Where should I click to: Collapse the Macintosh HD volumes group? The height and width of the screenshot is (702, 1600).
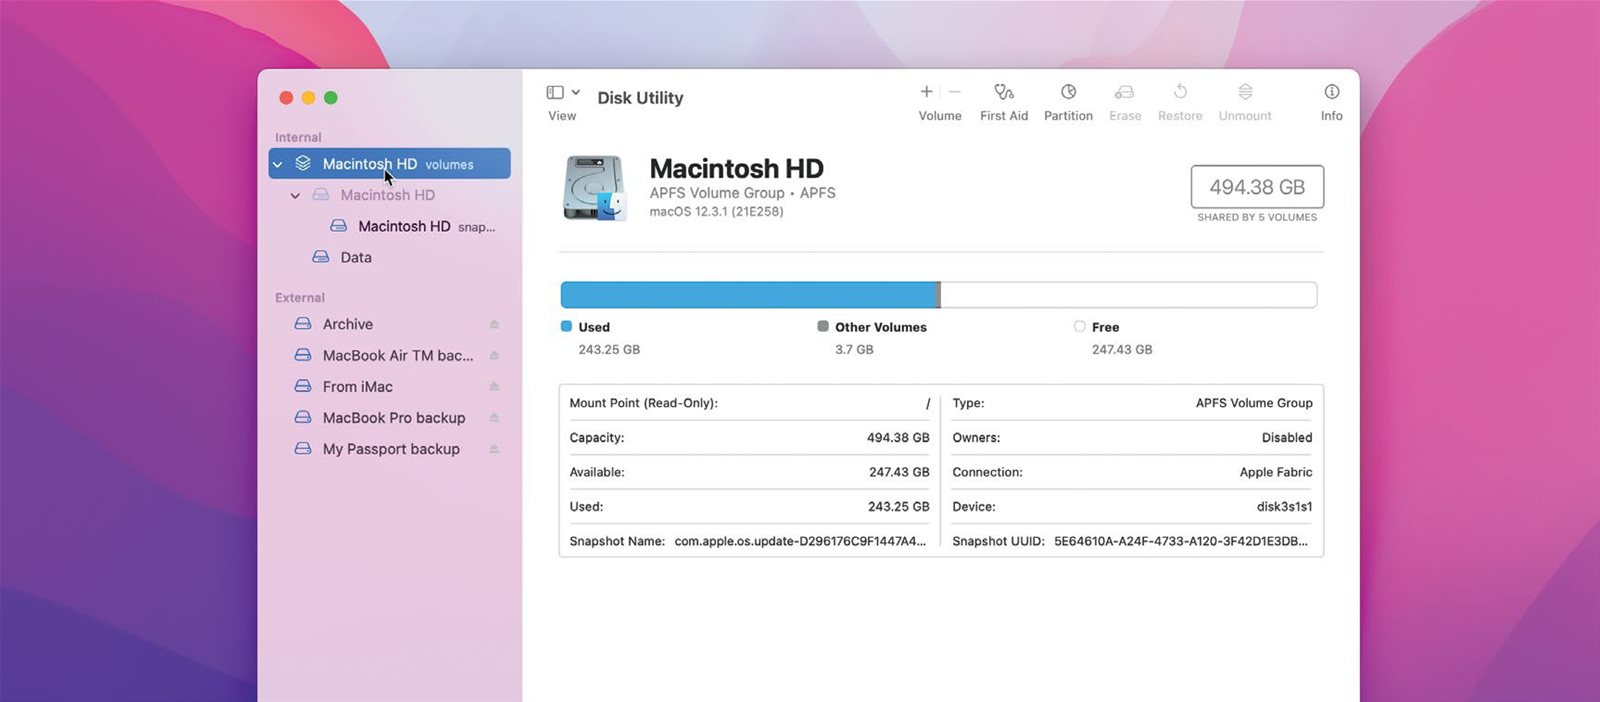pos(278,164)
